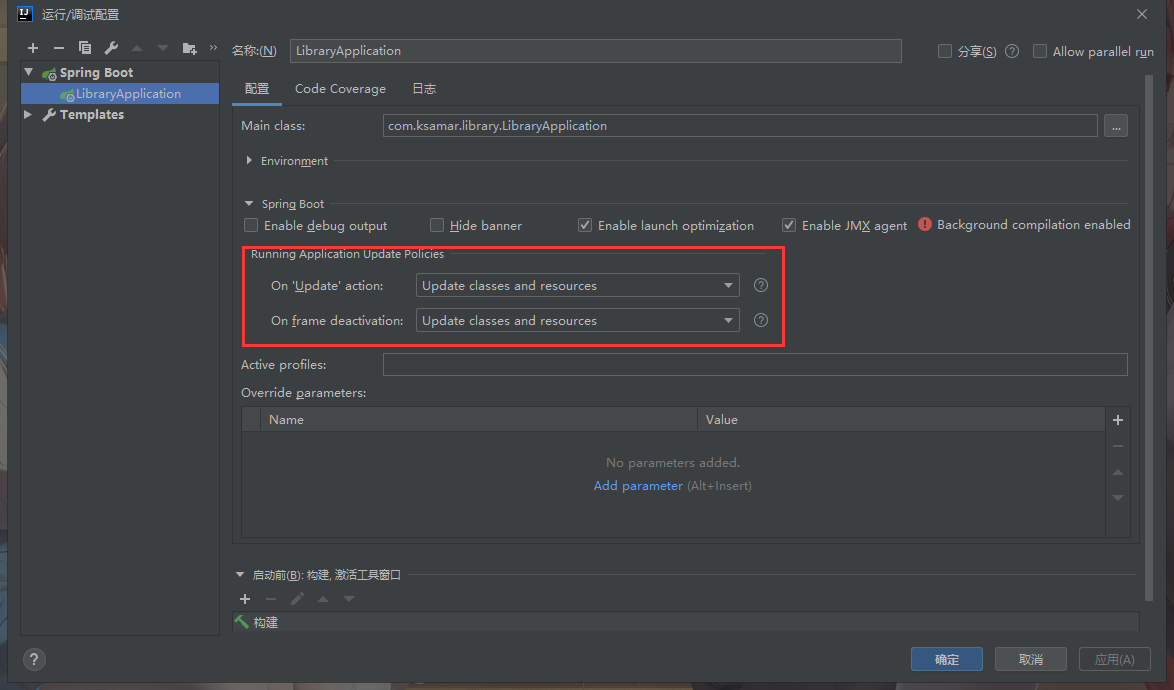This screenshot has height=690, width=1174.
Task: Switch to 配置 tab
Action: click(257, 88)
